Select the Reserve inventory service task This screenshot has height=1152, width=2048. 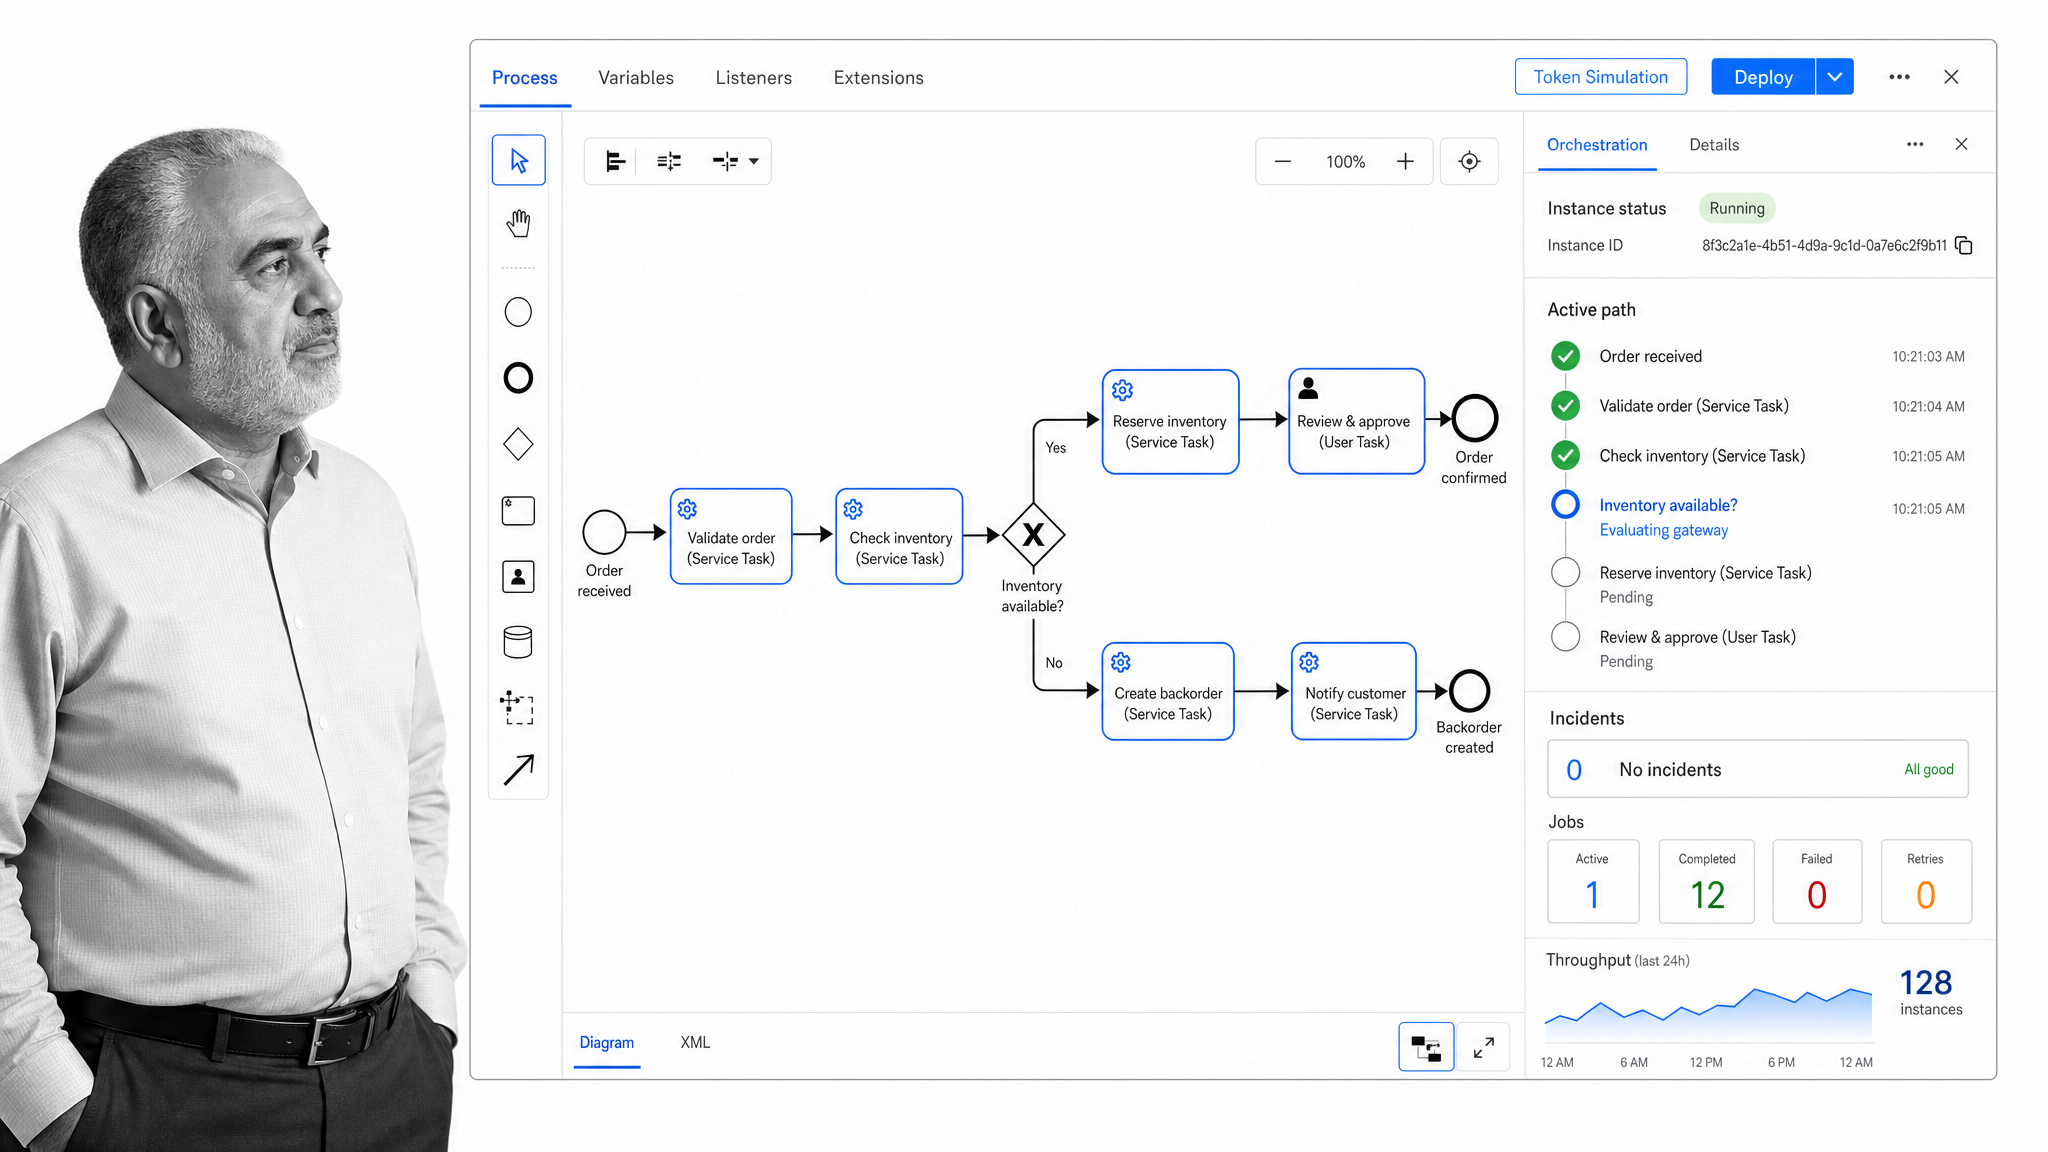pos(1170,421)
